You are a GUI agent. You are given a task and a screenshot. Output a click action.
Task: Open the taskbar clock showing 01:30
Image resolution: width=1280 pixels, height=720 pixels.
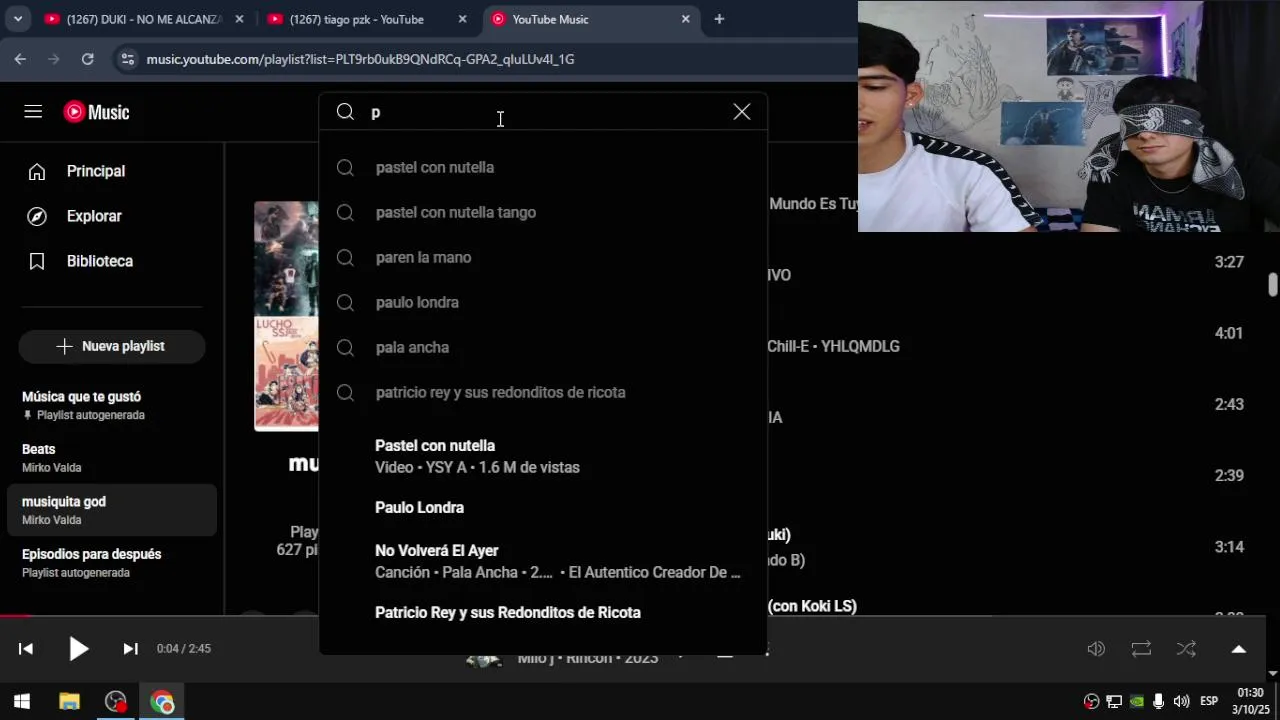[1250, 701]
